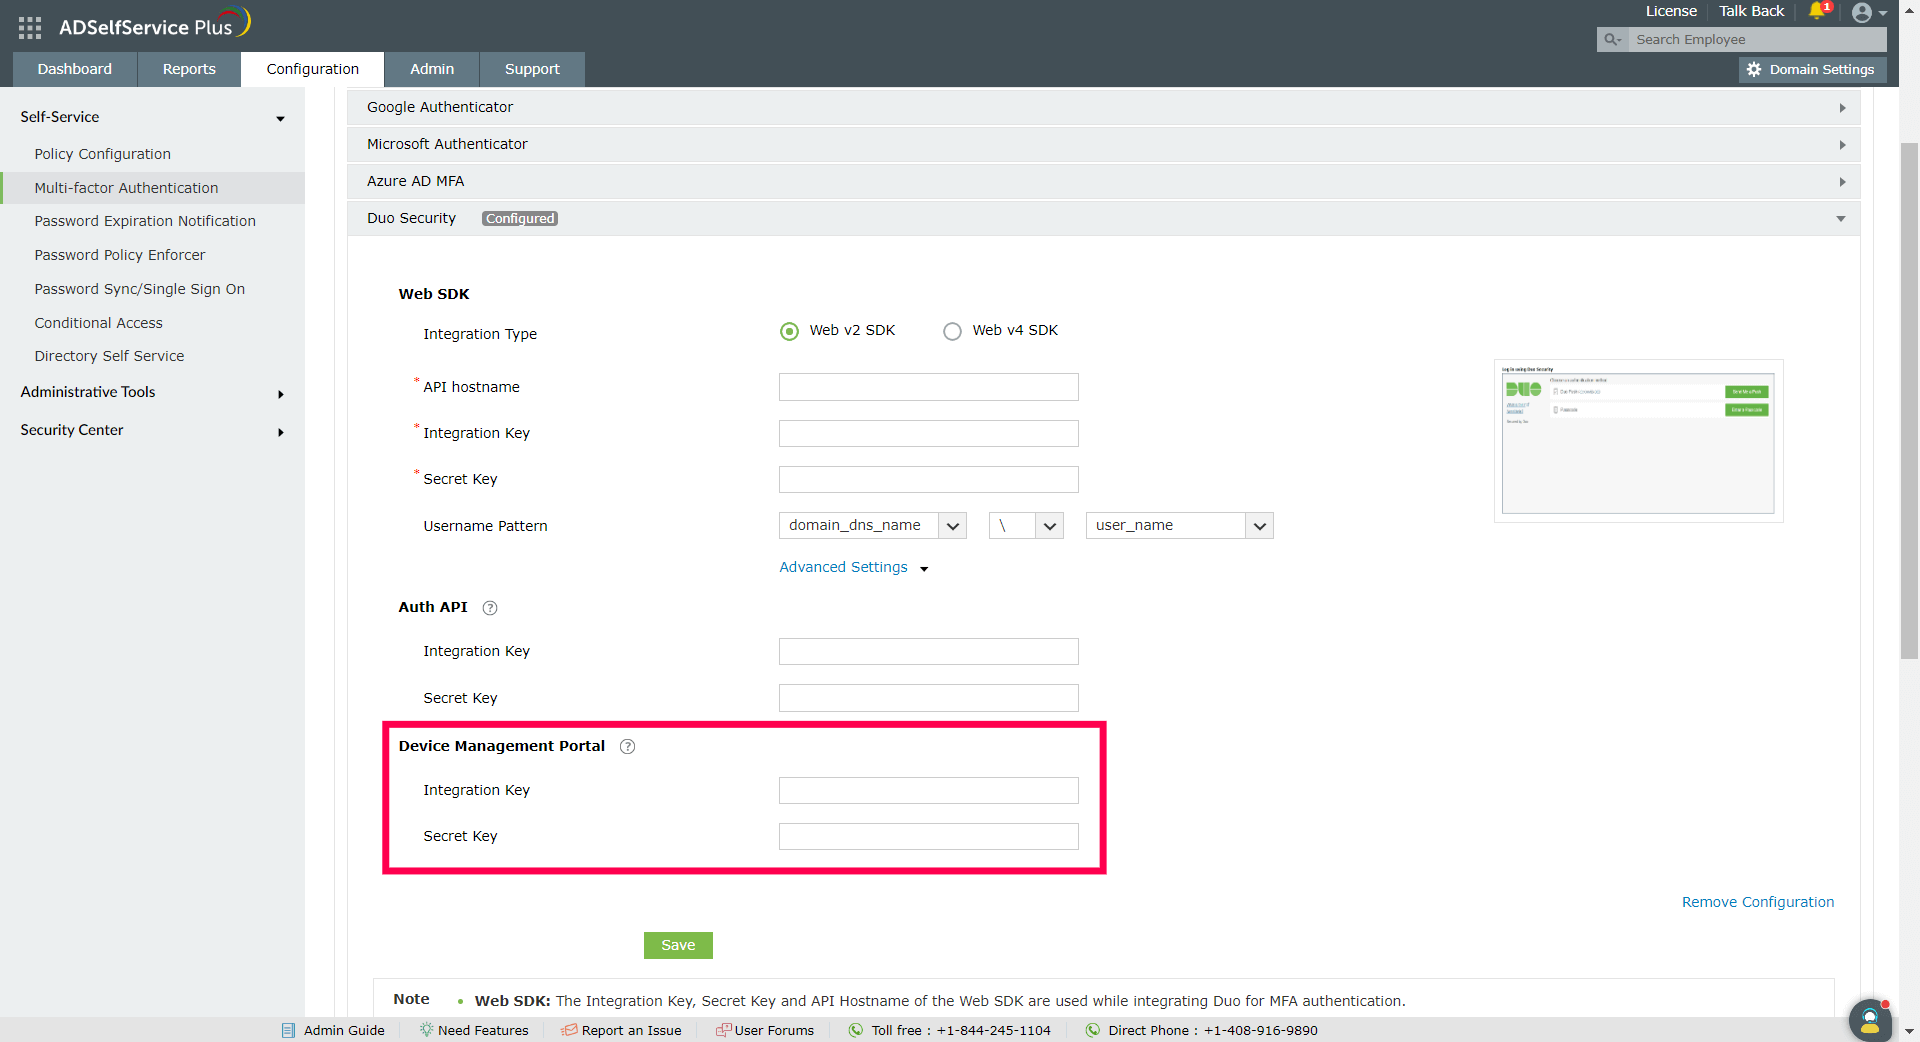This screenshot has width=1920, height=1042.
Task: Click Remove Configuration link
Action: pos(1758,902)
